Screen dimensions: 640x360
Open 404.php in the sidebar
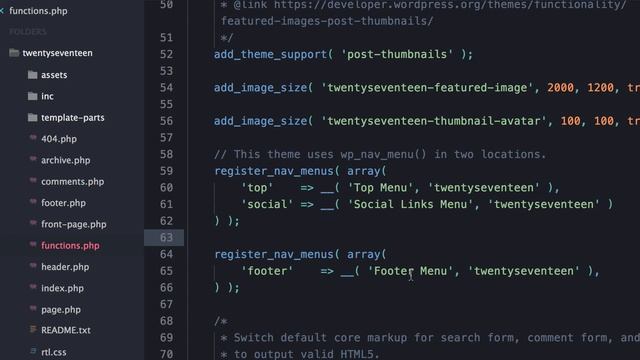[59, 139]
